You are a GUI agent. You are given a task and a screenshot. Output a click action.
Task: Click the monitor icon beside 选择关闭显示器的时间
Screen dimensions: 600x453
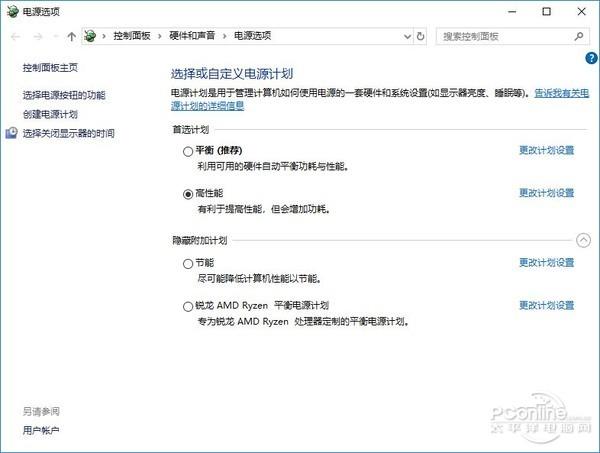point(11,133)
